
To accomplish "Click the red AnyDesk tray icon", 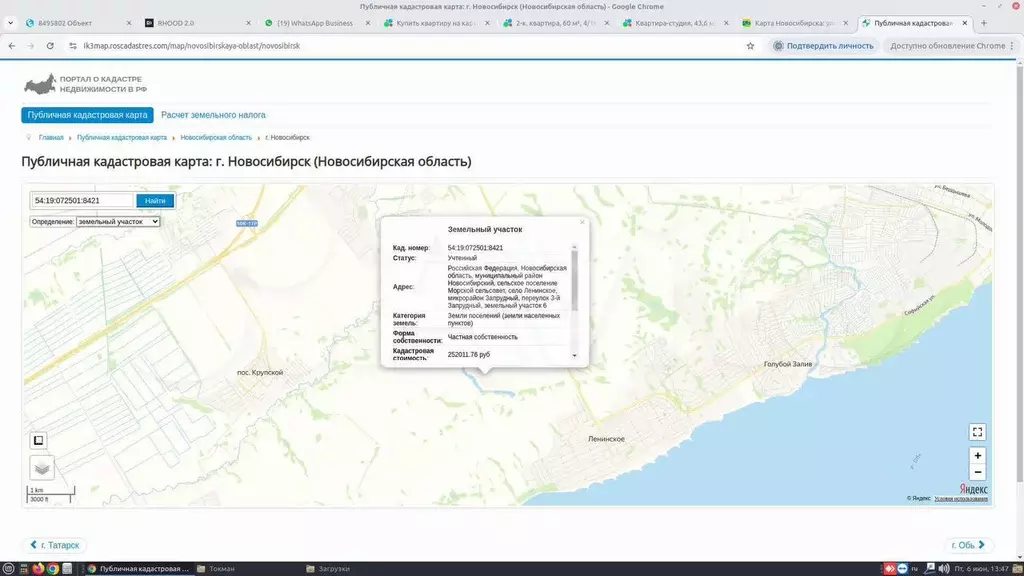I will coord(889,569).
